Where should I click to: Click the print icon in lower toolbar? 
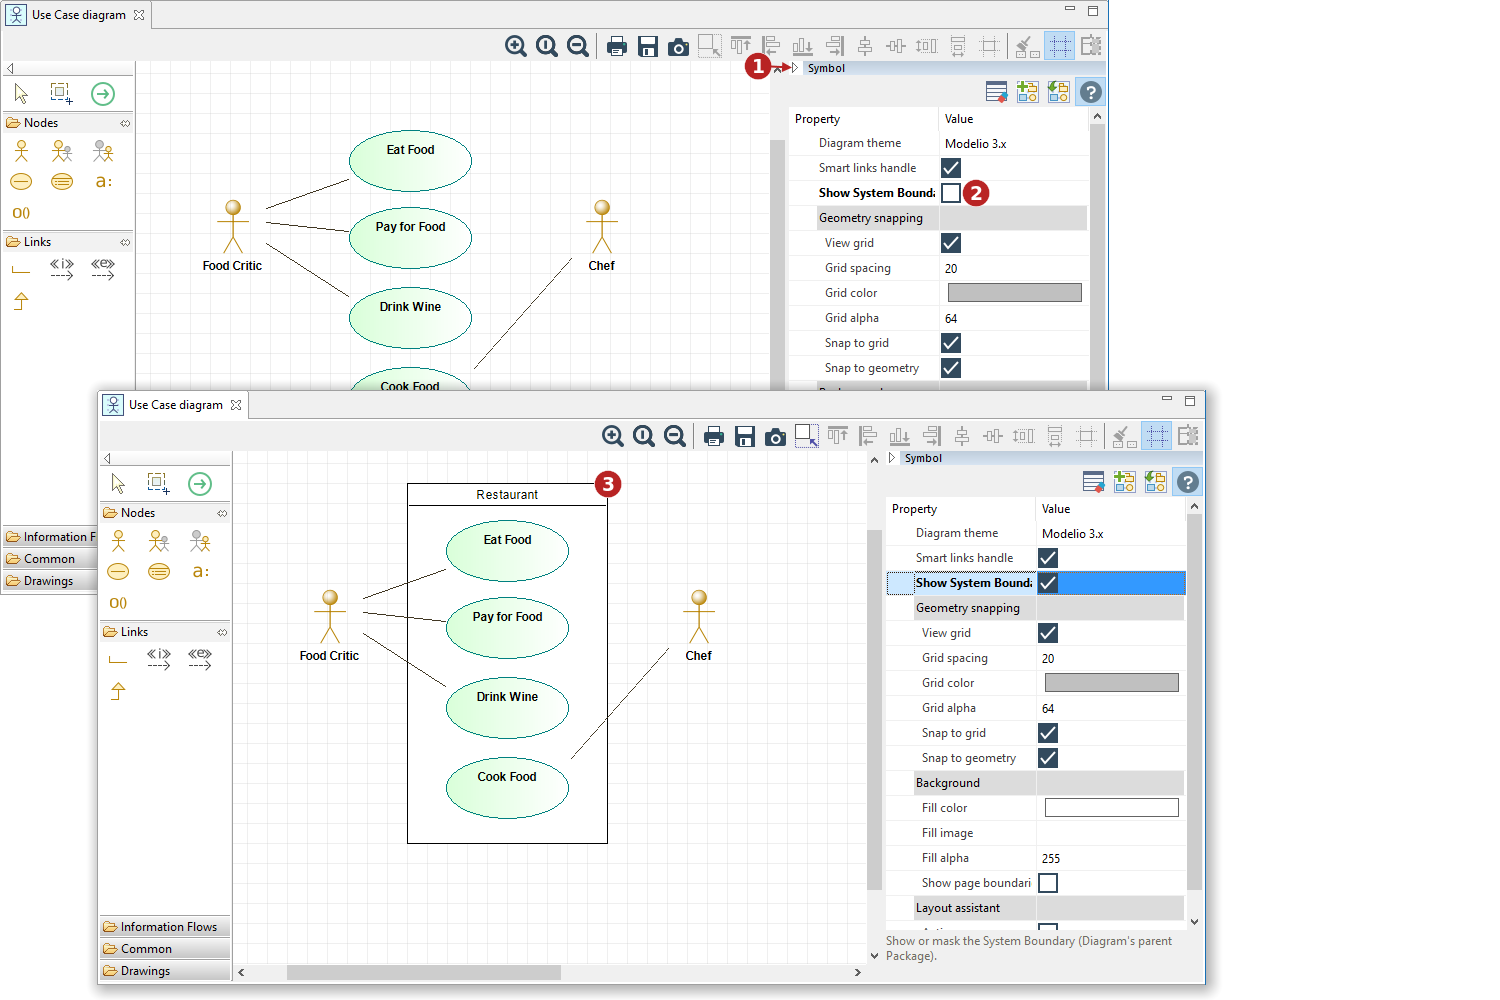[x=714, y=436]
